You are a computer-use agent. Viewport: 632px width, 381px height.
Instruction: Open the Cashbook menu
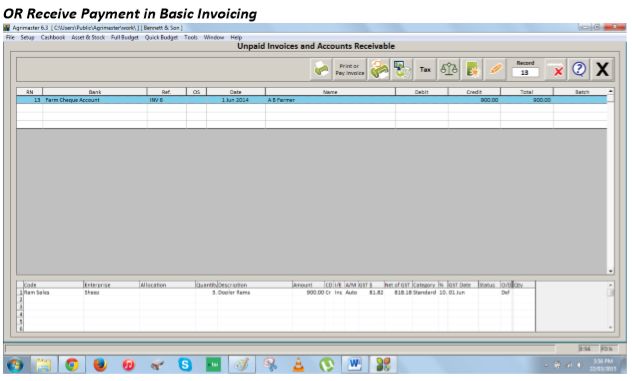(52, 37)
